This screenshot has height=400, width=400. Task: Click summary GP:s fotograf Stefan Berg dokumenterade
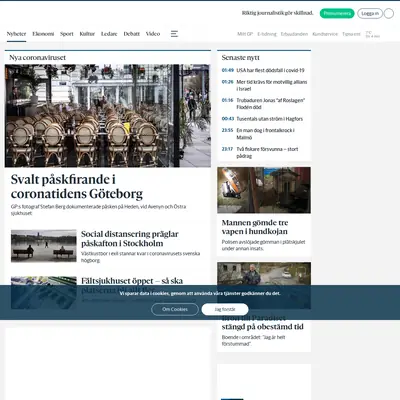98,210
